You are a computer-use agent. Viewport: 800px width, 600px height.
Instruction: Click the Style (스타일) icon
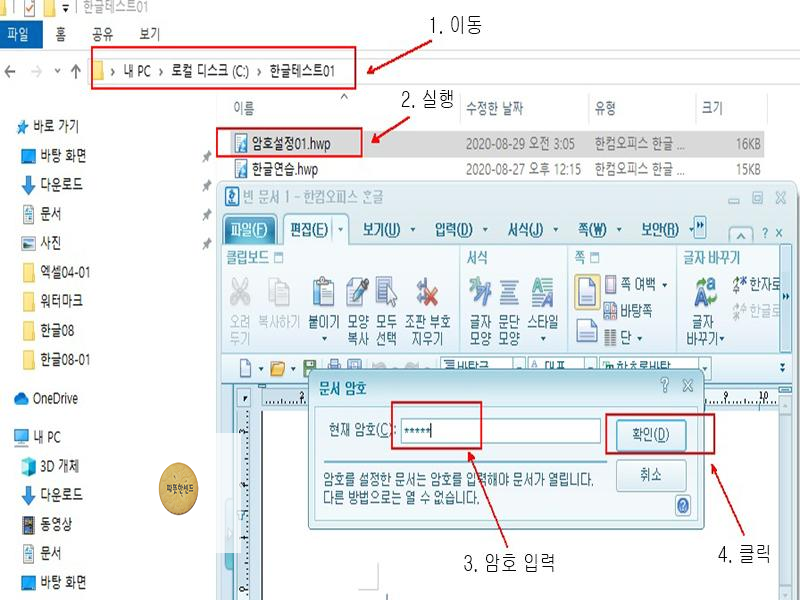tap(542, 291)
